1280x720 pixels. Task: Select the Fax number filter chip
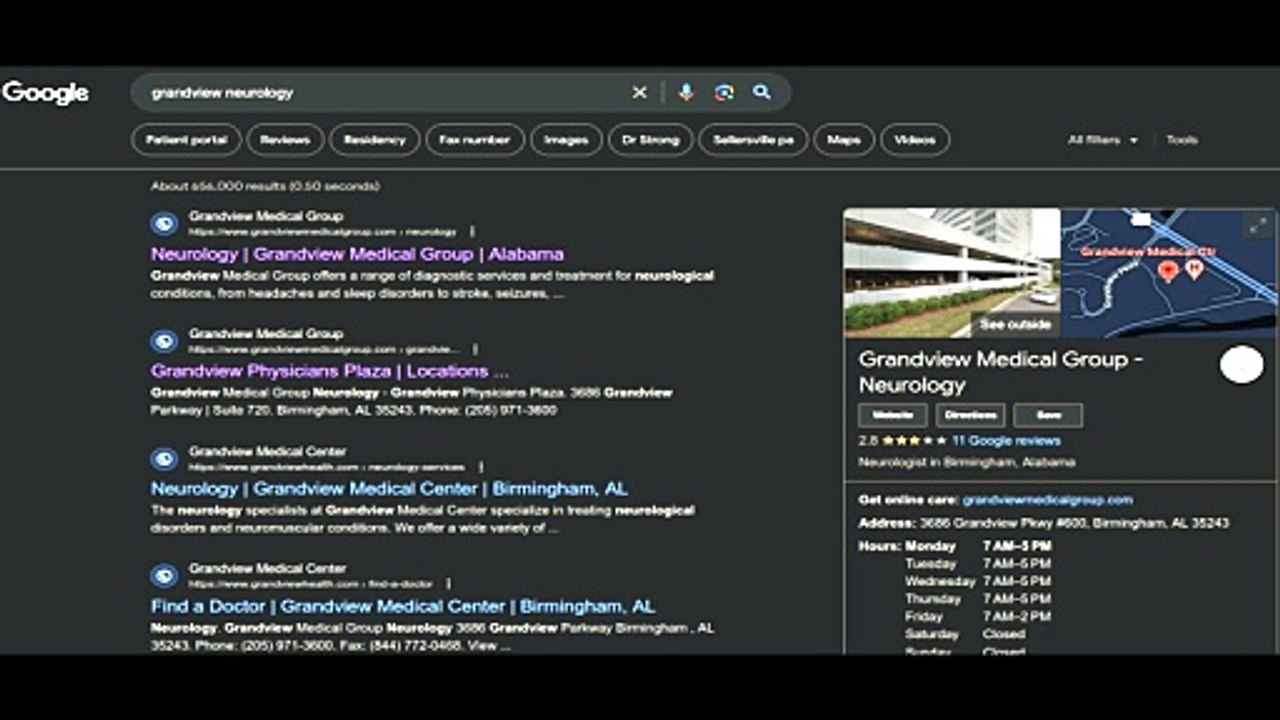click(x=475, y=140)
